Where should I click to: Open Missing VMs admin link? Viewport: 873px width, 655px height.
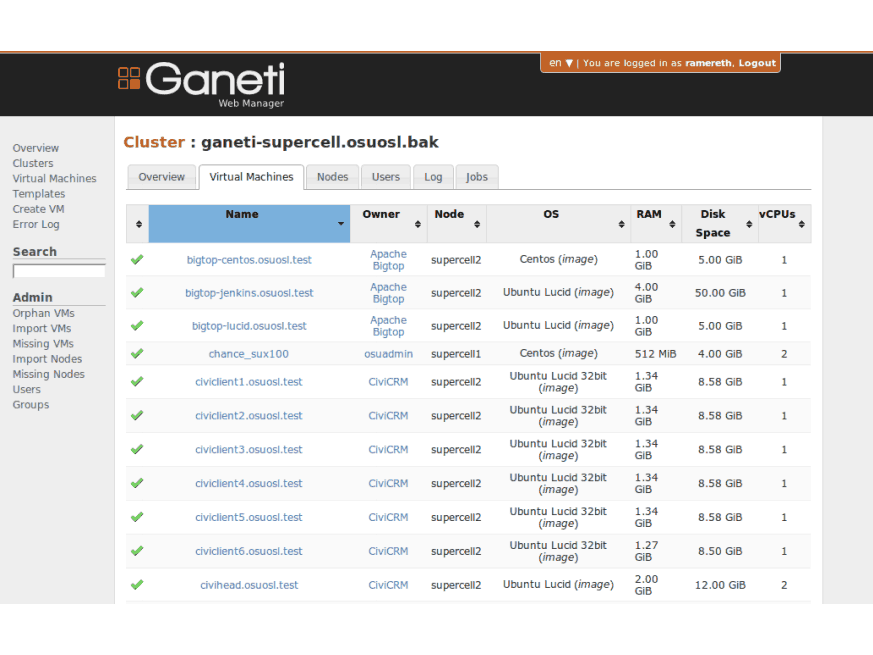click(x=43, y=344)
